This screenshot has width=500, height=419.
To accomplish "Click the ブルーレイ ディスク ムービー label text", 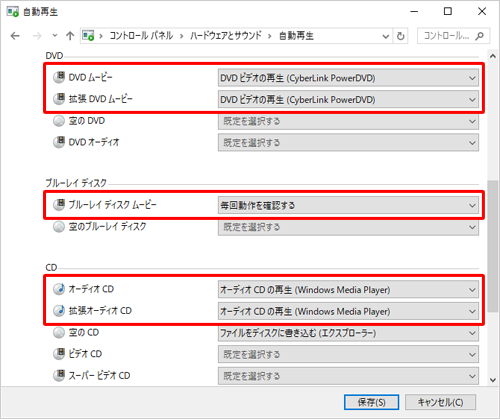I will [x=112, y=205].
